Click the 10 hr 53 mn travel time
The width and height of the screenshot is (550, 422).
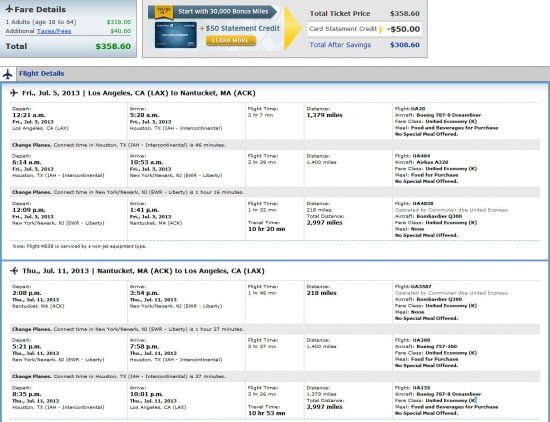click(266, 413)
